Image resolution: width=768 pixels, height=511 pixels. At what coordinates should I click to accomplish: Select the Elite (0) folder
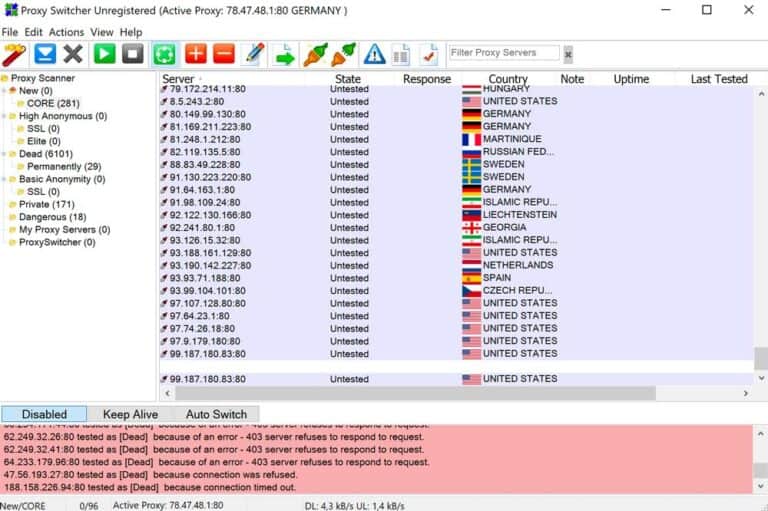(44, 141)
